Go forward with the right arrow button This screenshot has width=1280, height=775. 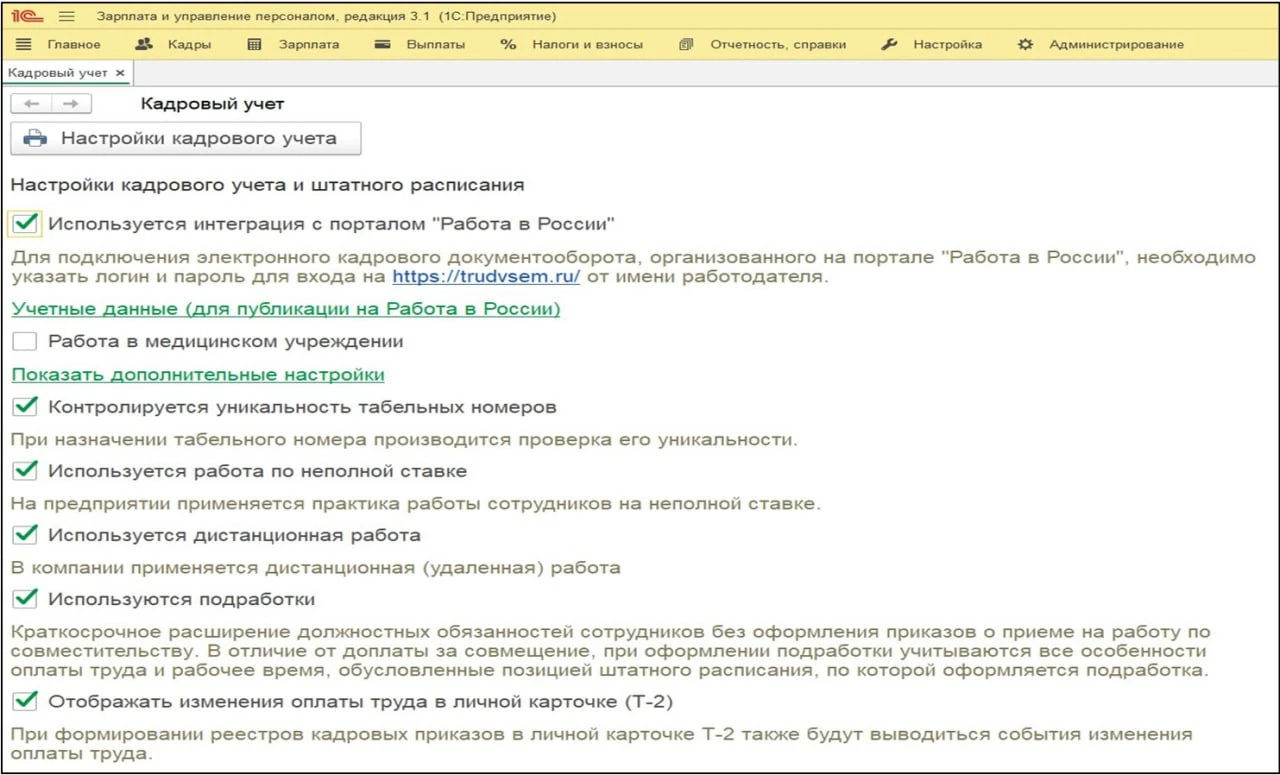pyautogui.click(x=71, y=104)
